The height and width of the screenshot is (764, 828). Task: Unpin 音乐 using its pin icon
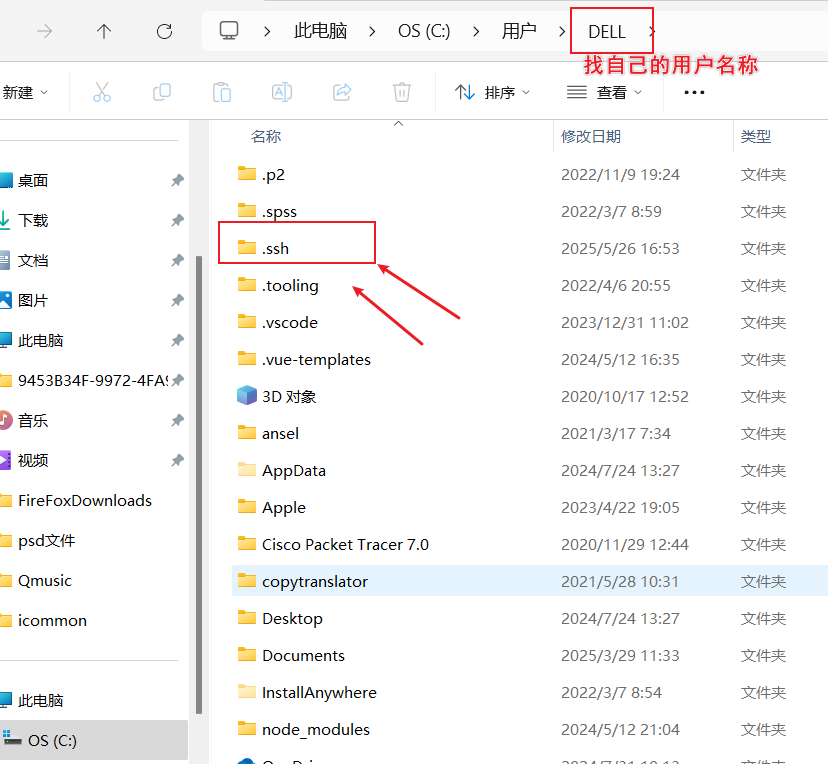point(177,420)
